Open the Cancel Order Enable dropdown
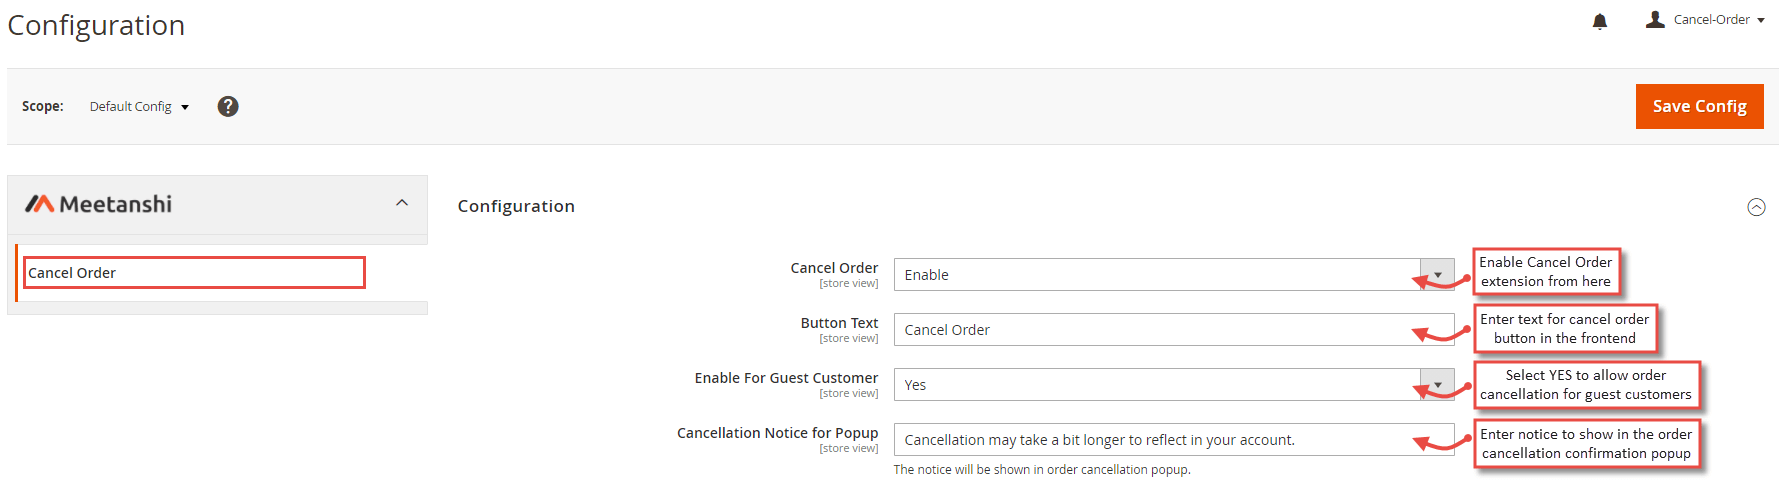This screenshot has height=486, width=1782. click(x=1174, y=274)
